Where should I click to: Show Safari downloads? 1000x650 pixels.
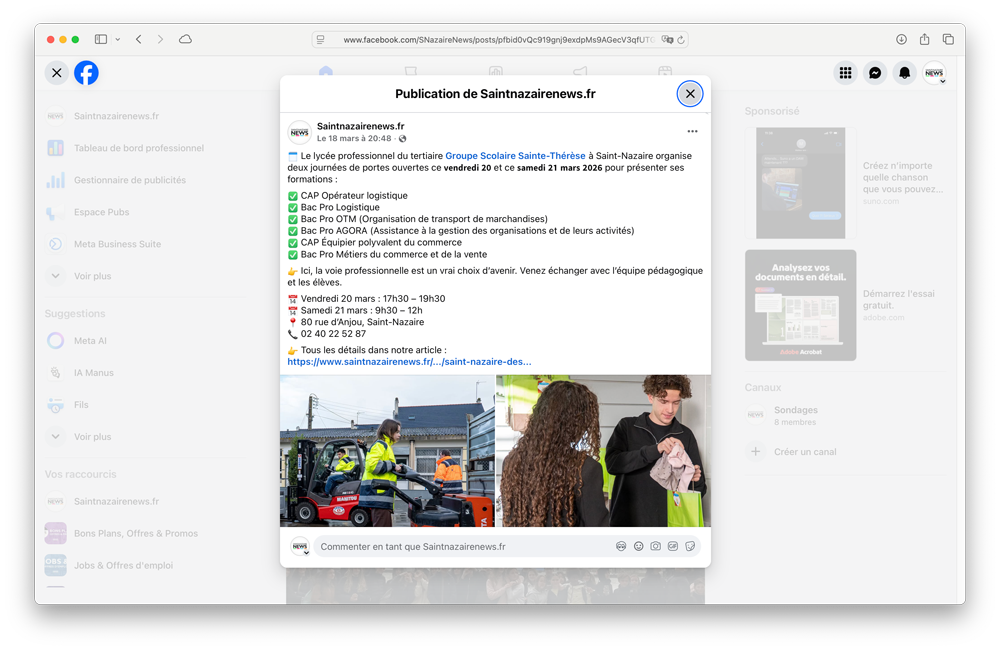[x=901, y=40]
